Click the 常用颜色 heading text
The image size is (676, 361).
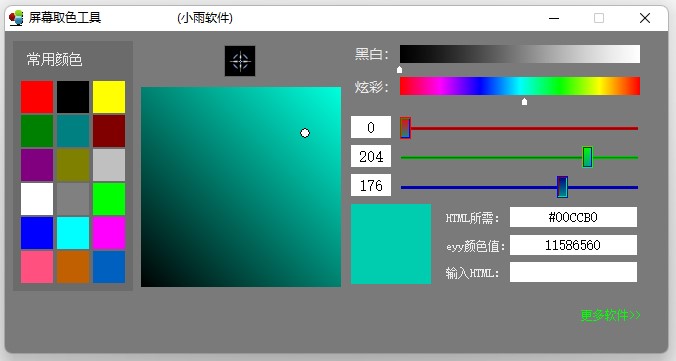[x=54, y=59]
